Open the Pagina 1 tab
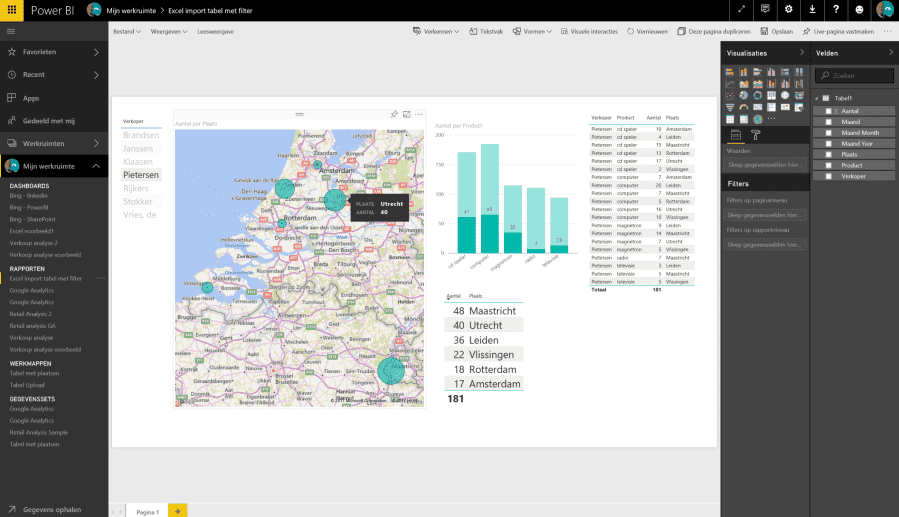This screenshot has height=517, width=899. point(147,511)
